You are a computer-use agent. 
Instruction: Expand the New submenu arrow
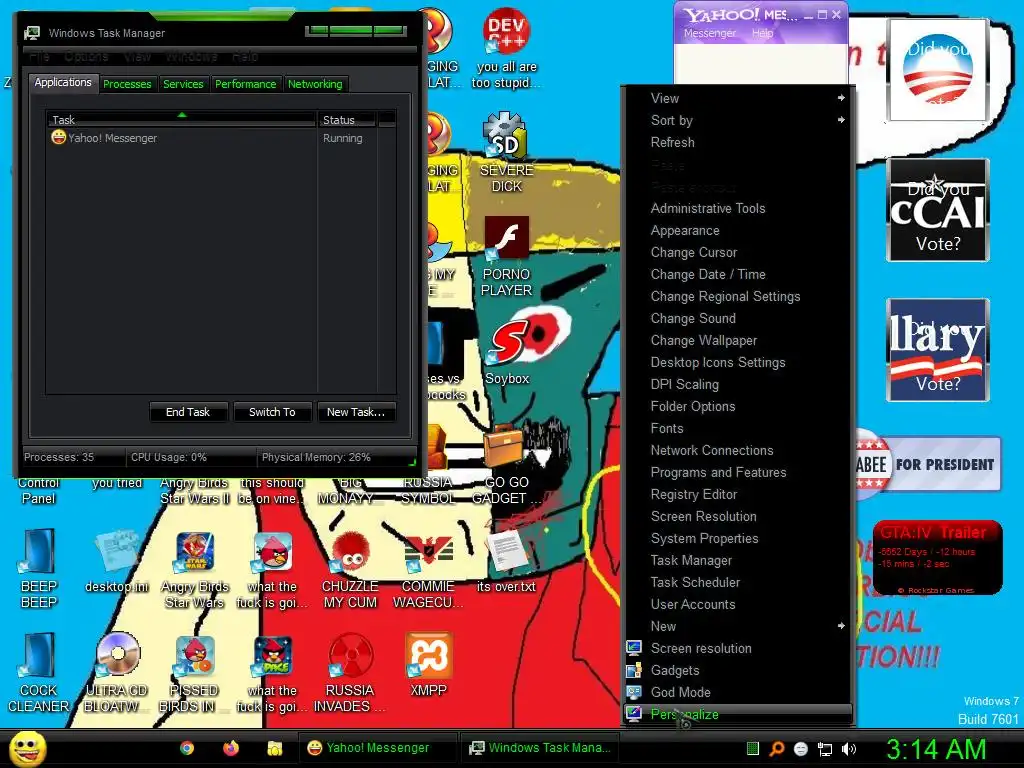click(x=841, y=626)
